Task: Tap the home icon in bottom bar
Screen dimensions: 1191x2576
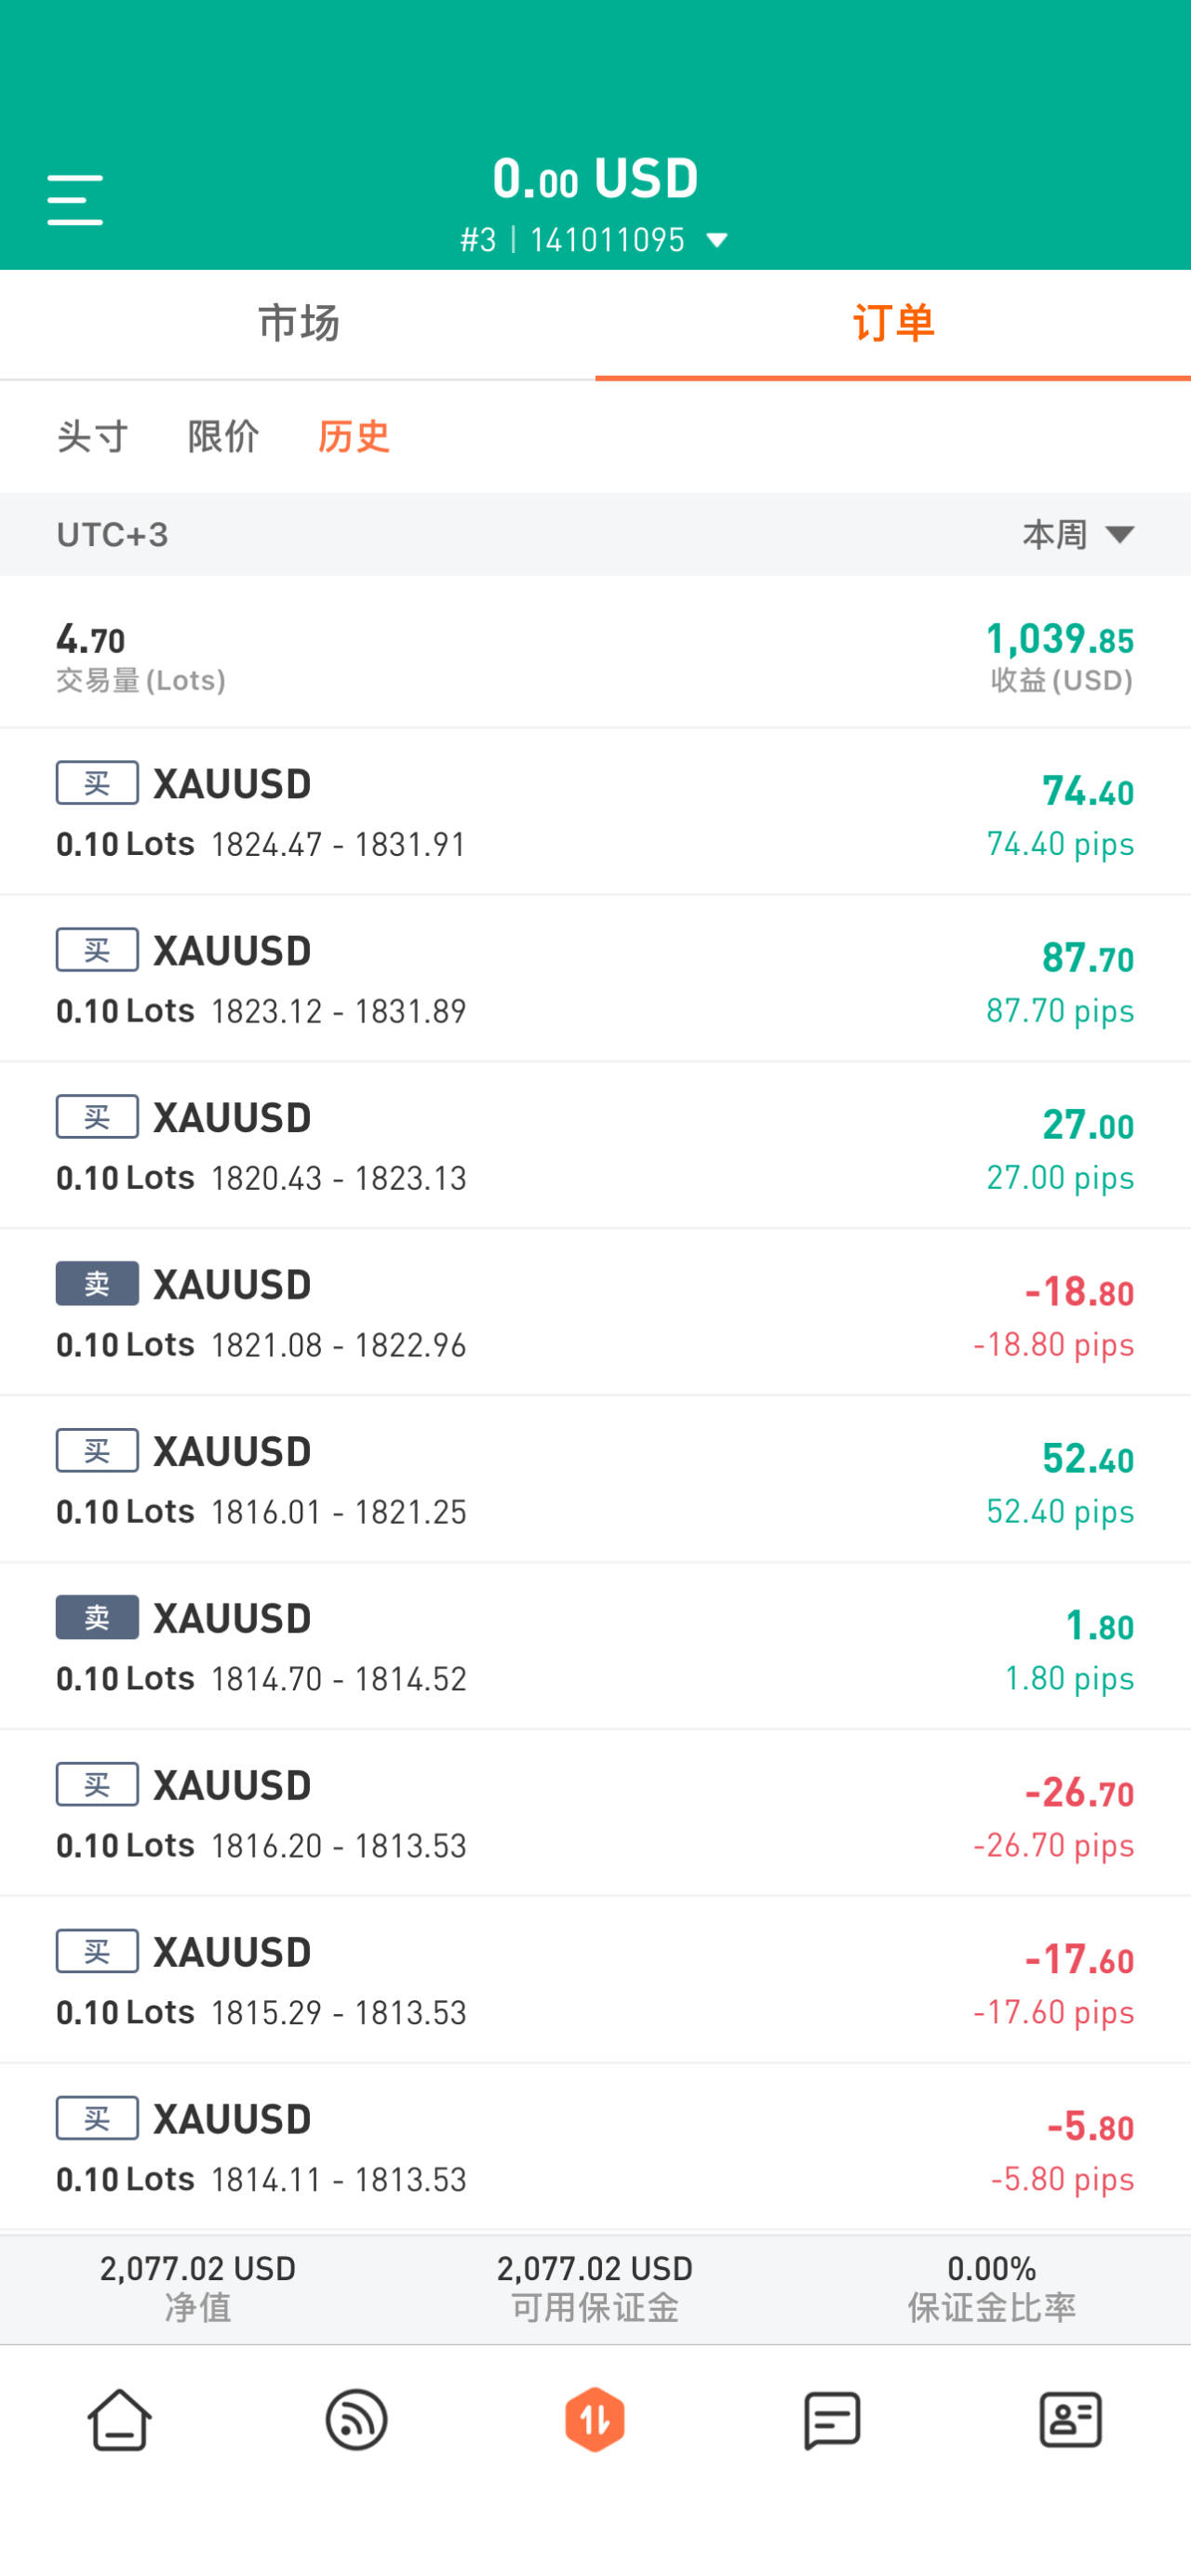Action: (119, 2420)
